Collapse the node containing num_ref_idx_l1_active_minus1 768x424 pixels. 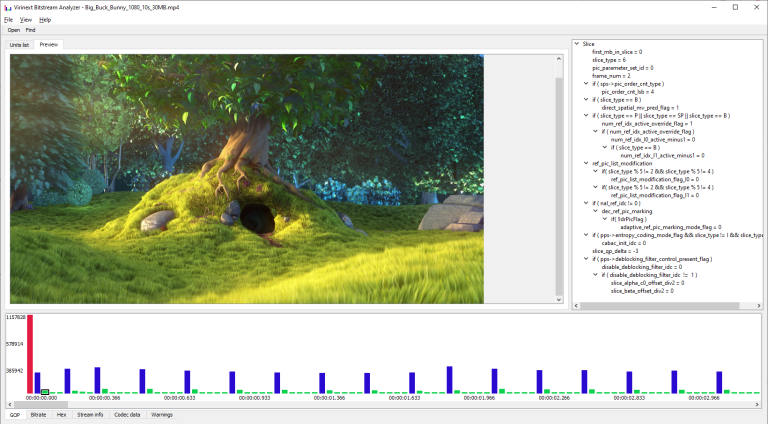pos(605,147)
